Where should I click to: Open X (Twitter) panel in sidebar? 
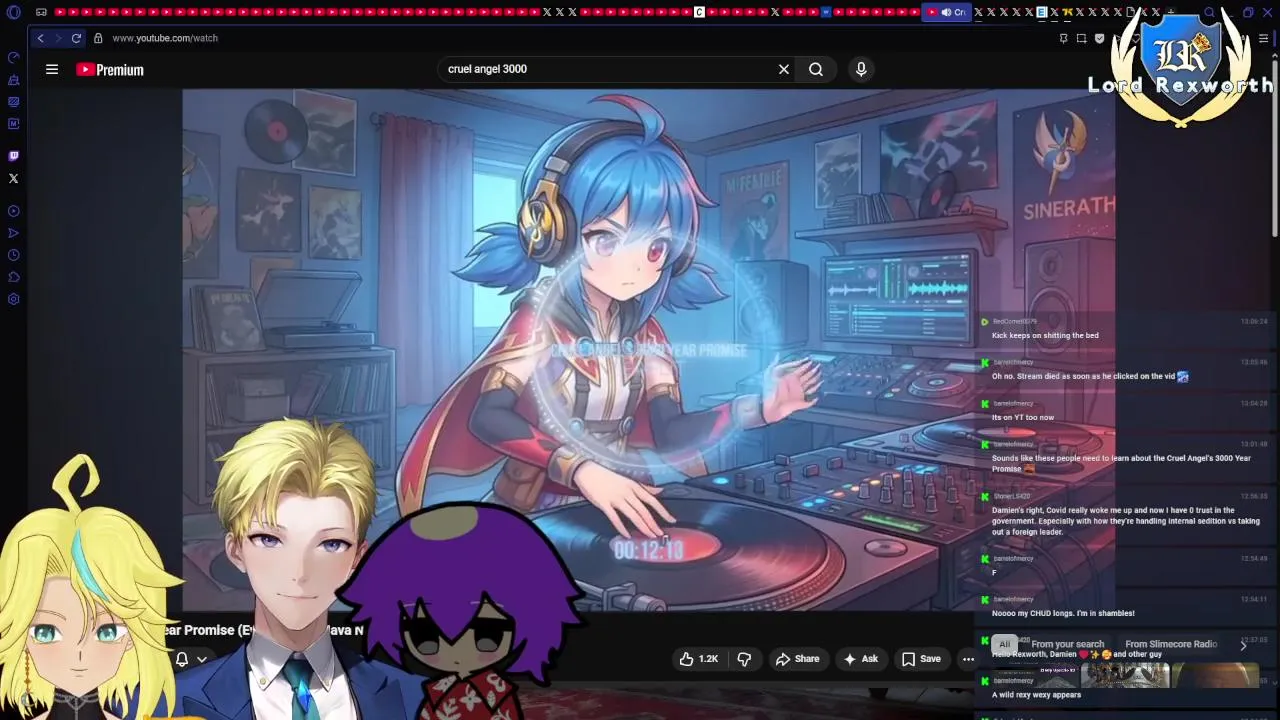(x=14, y=178)
